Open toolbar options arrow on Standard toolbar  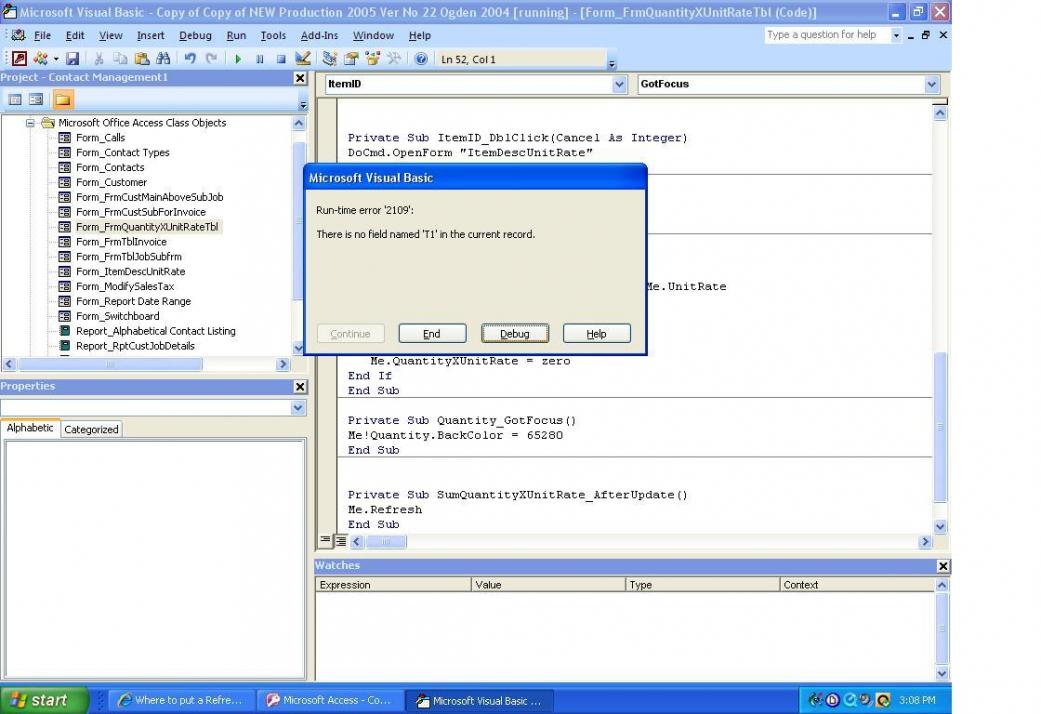tap(612, 63)
